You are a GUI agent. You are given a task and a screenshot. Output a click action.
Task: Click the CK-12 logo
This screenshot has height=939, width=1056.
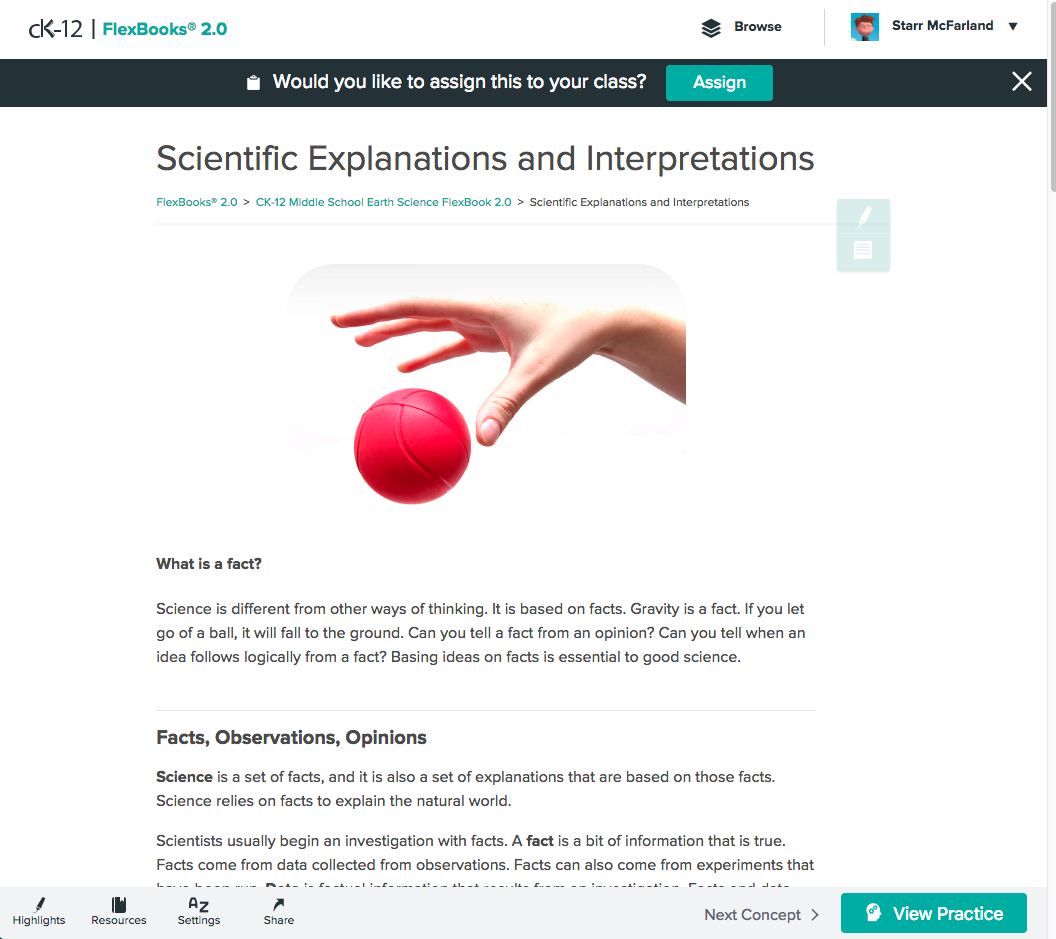click(x=56, y=28)
